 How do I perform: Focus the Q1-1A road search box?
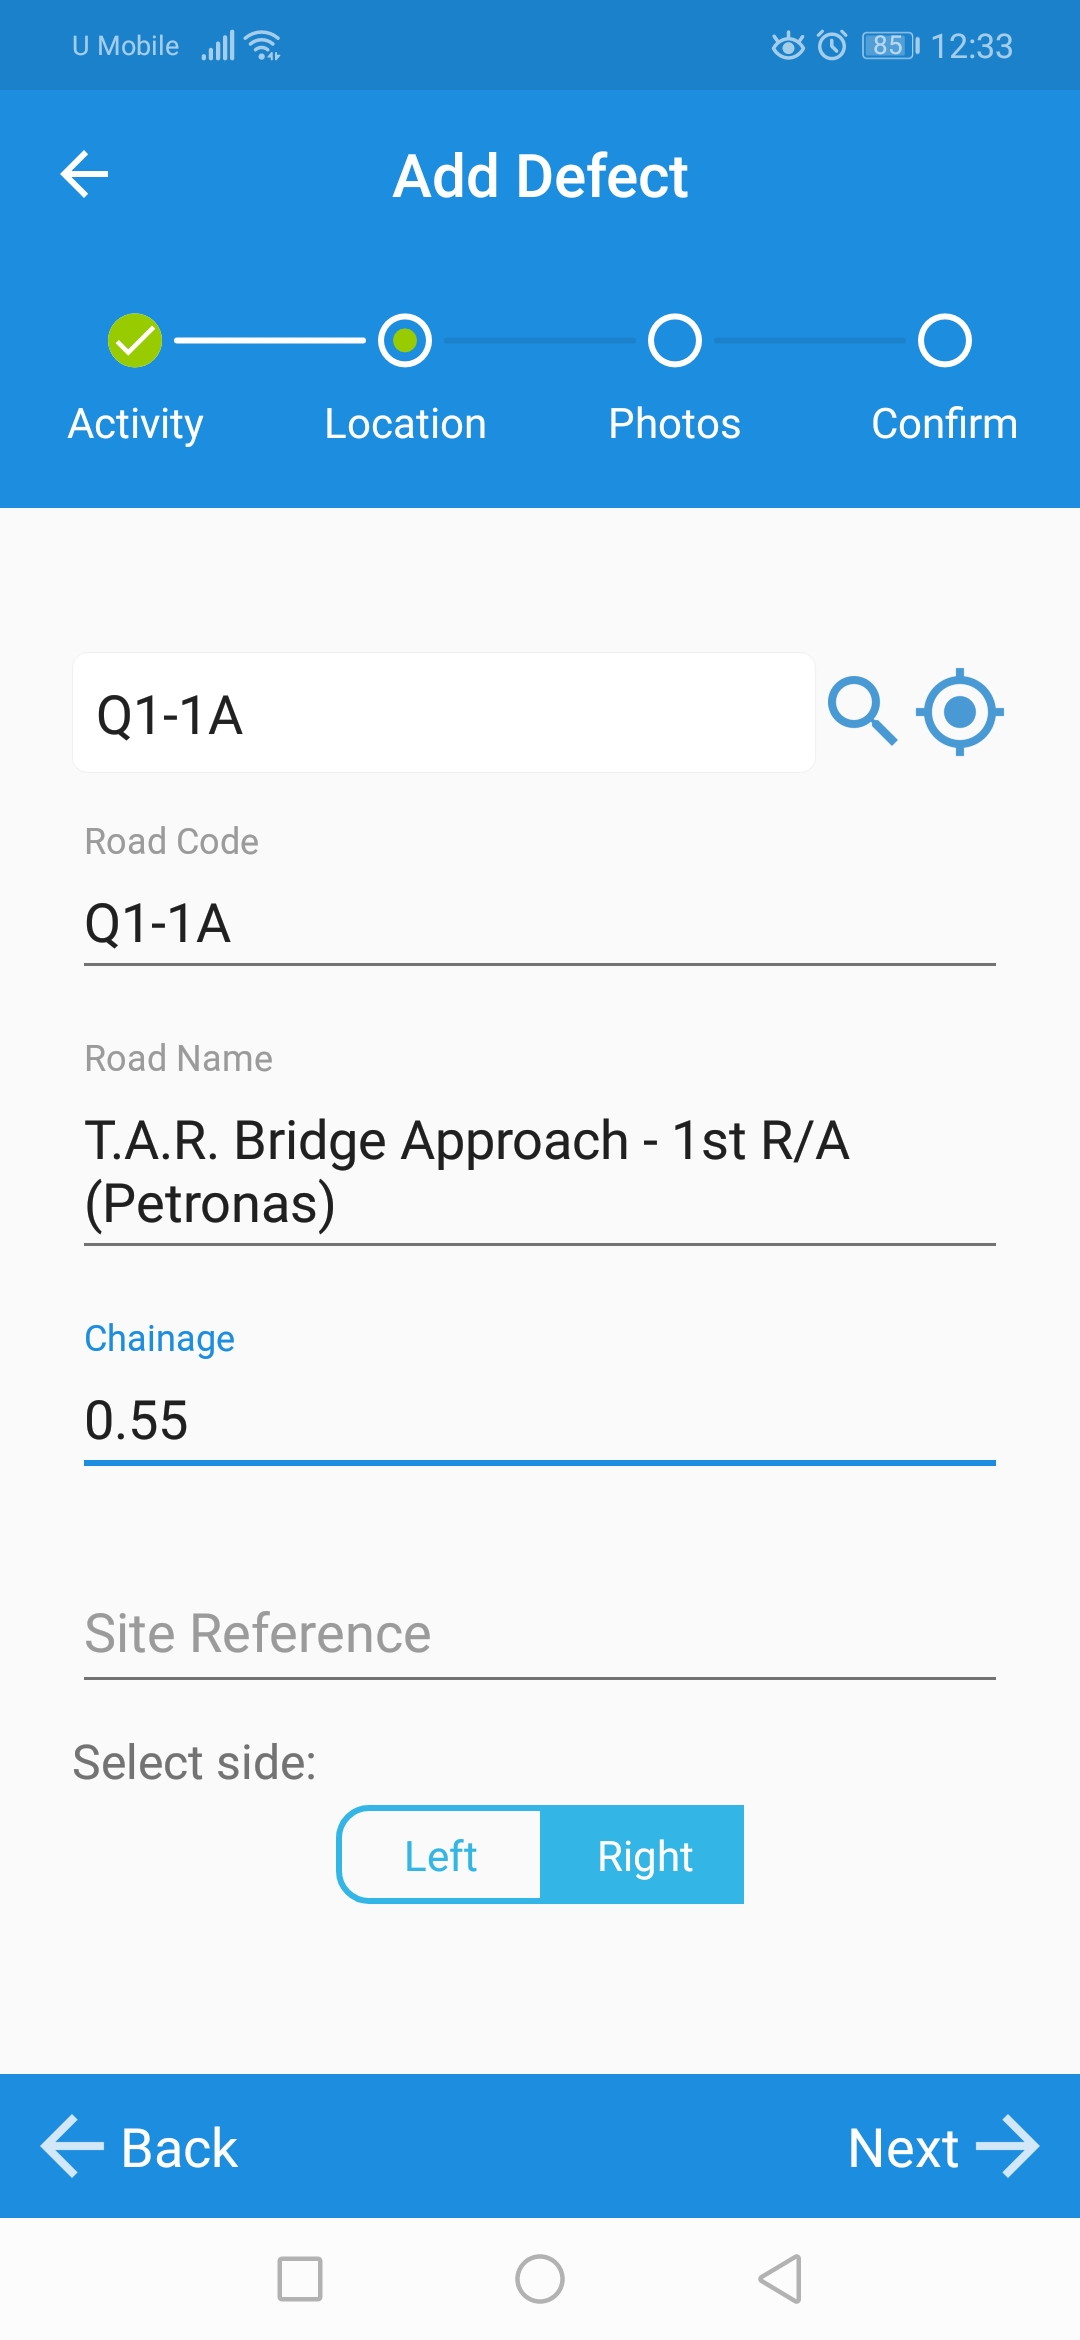[x=443, y=714]
